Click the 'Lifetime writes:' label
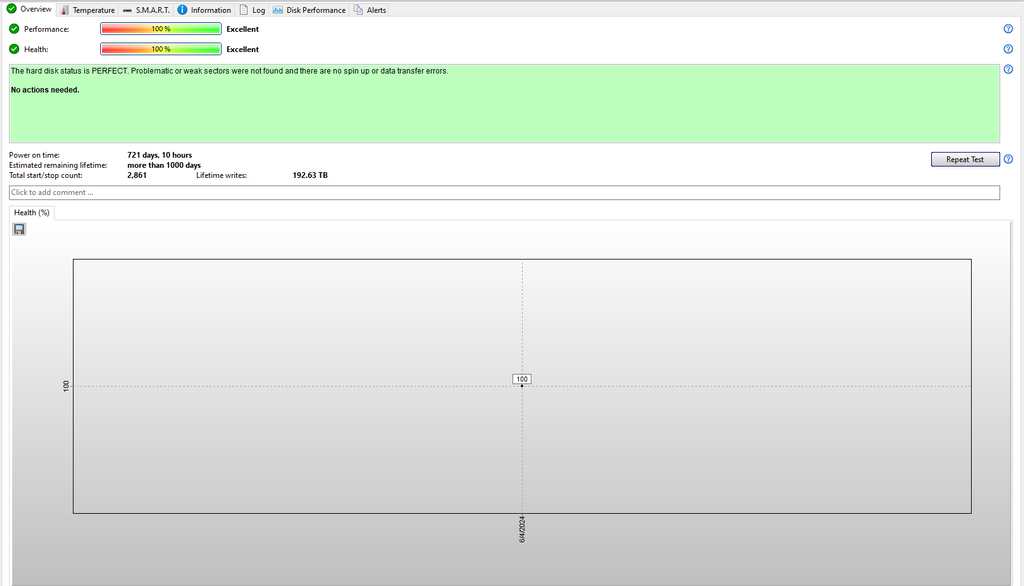Viewport: 1024px width, 586px height. coord(221,175)
